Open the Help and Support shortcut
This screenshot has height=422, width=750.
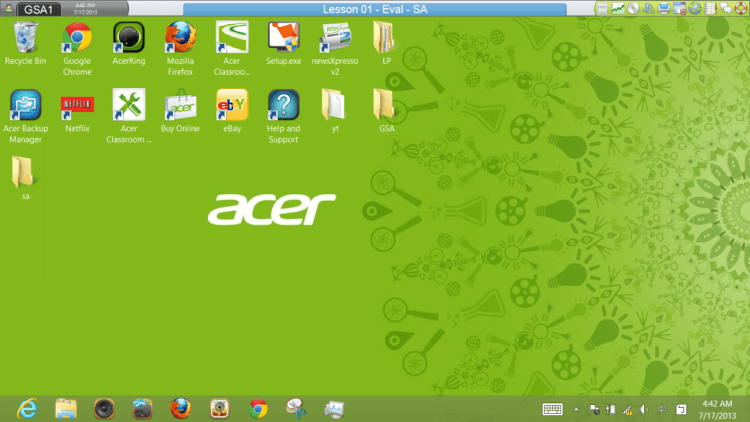coord(284,116)
